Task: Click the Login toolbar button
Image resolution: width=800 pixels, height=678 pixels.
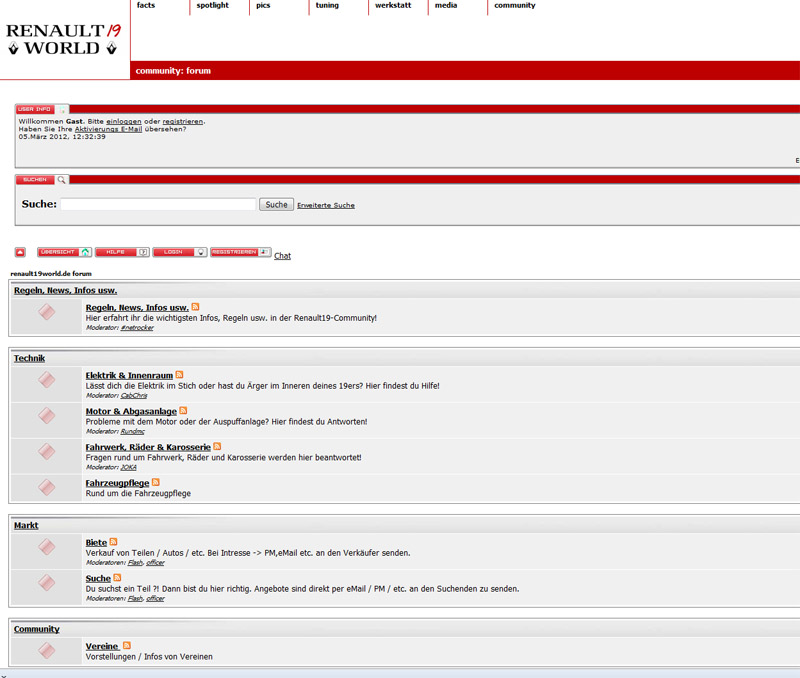Action: (180, 252)
